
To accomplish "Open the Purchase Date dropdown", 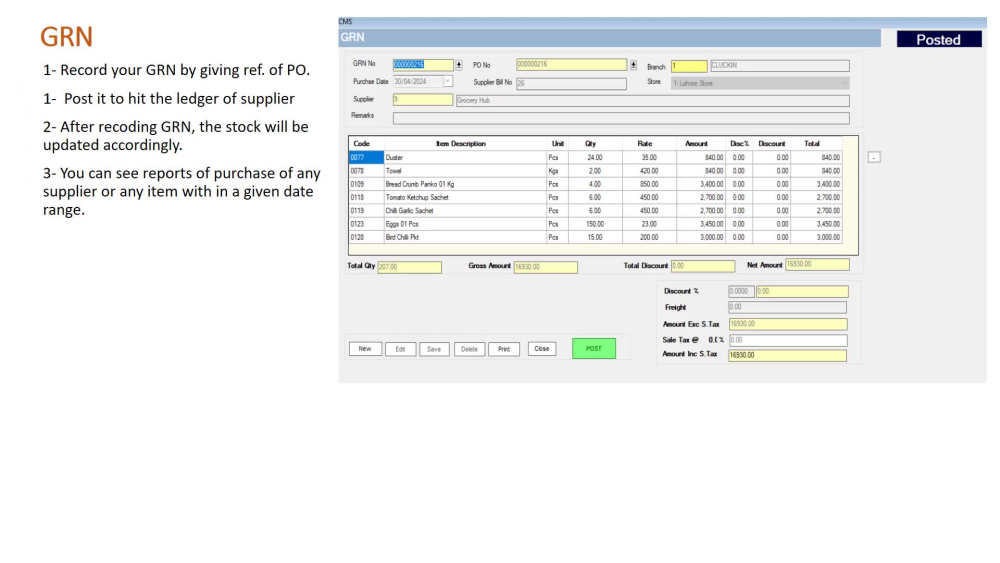I will (448, 82).
